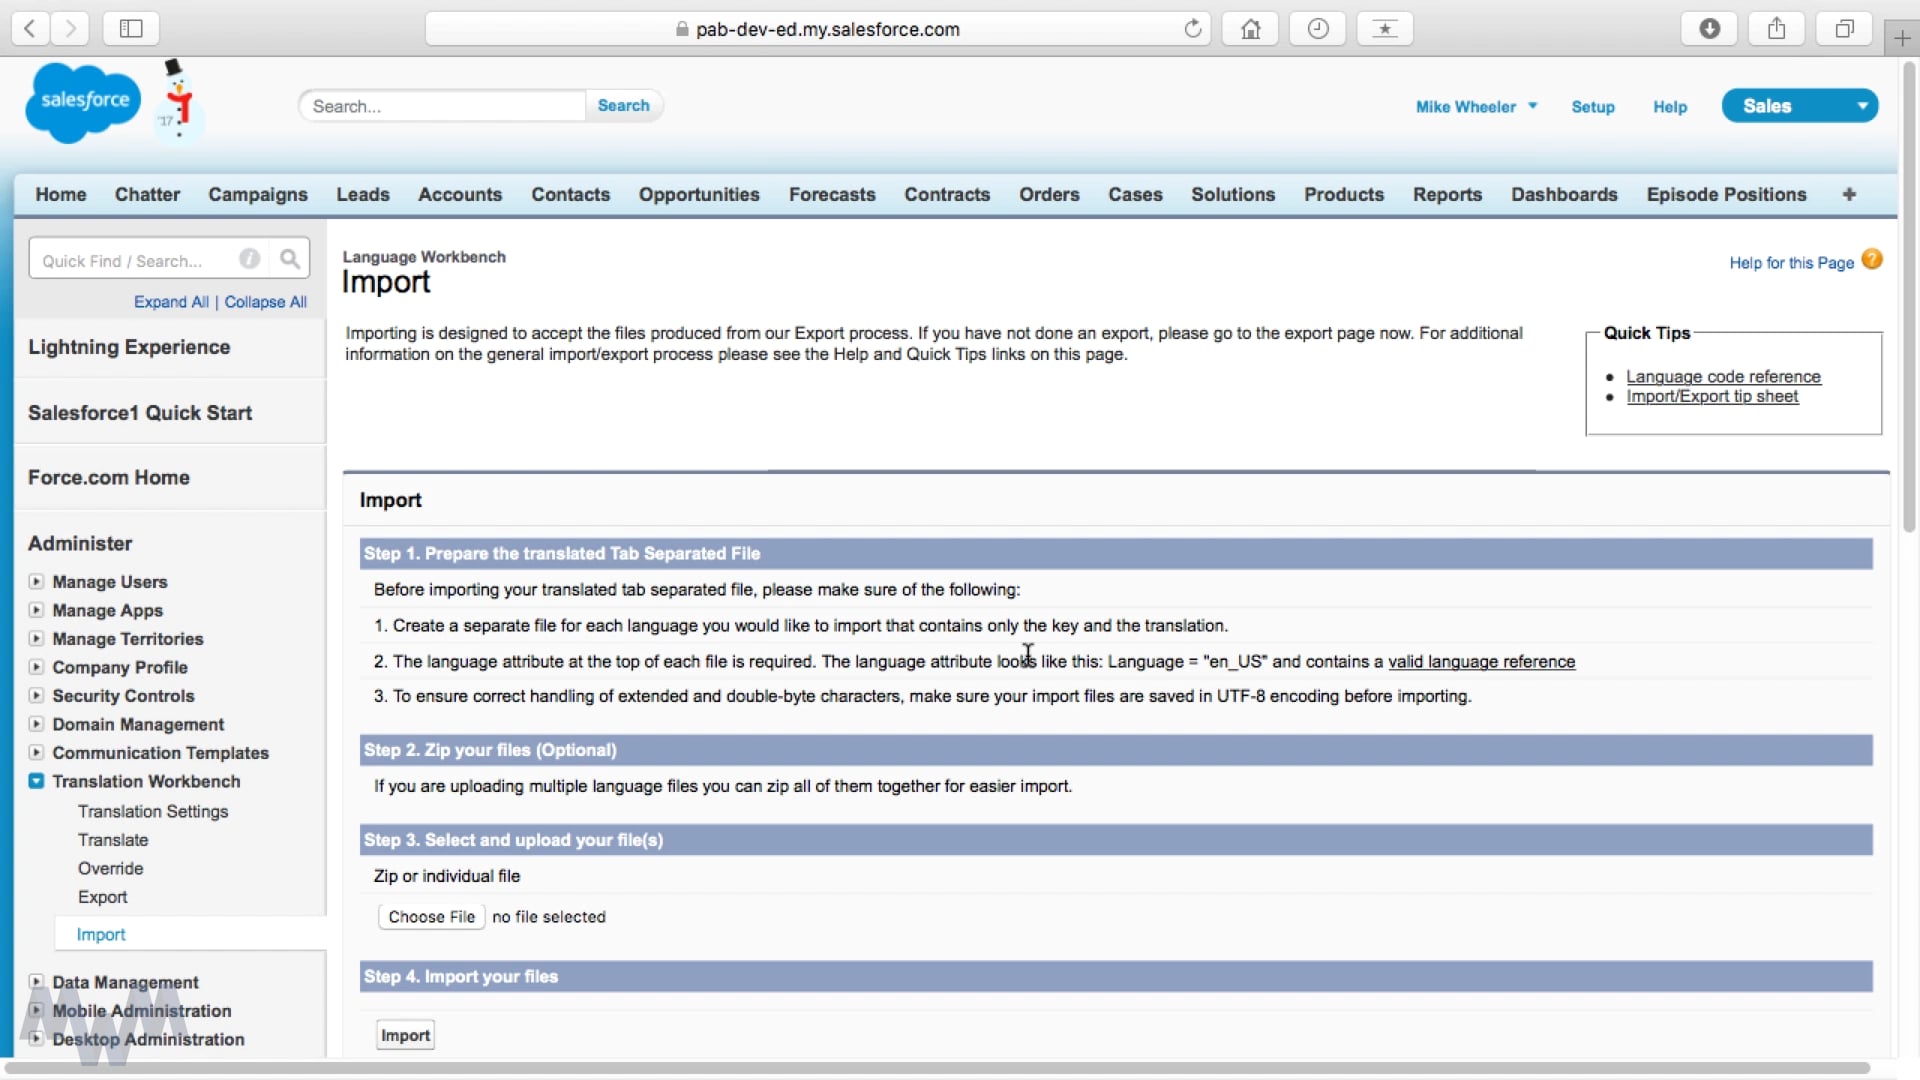Click the Choose File button
Image resolution: width=1920 pixels, height=1080 pixels.
coord(431,915)
